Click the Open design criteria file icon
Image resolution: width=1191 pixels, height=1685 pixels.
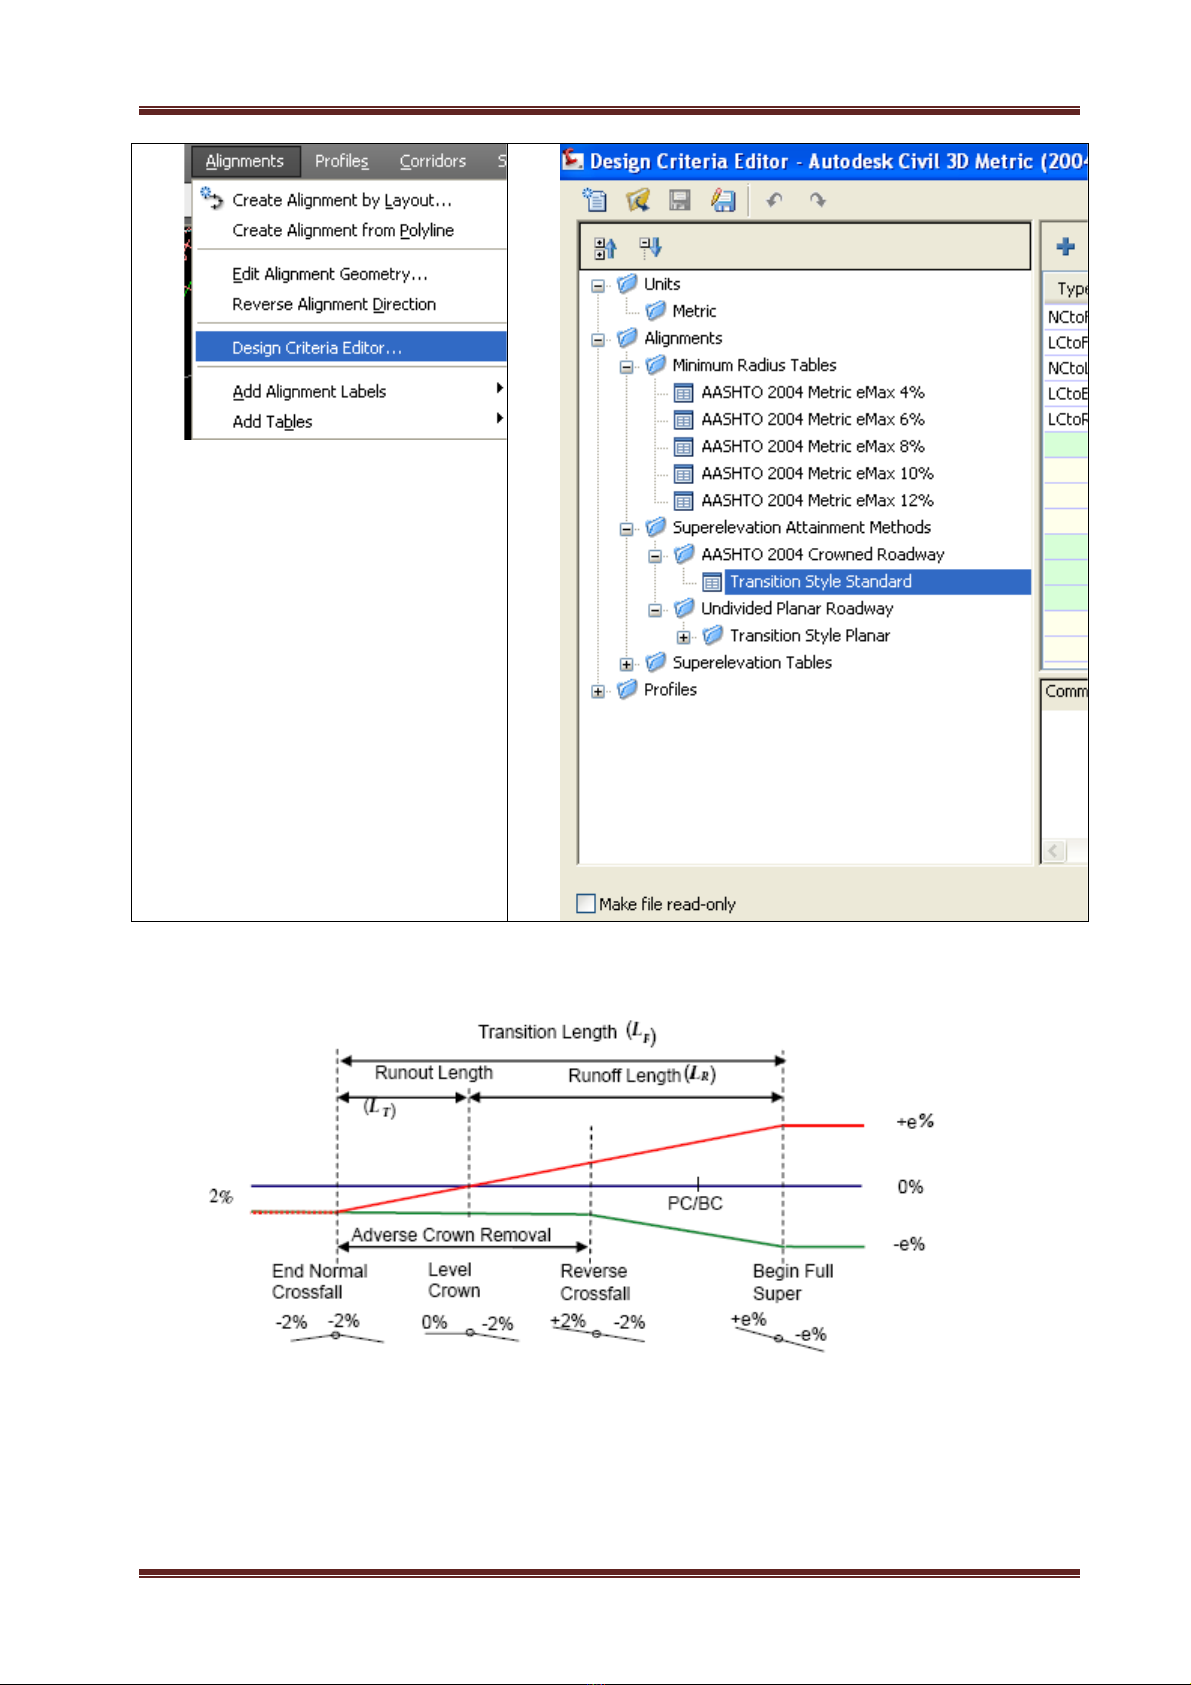[x=637, y=200]
